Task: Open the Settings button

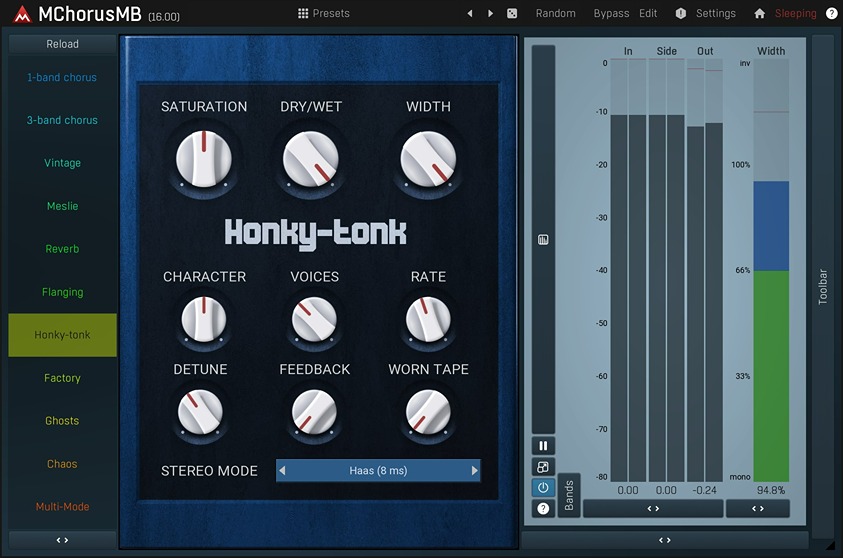Action: click(706, 13)
